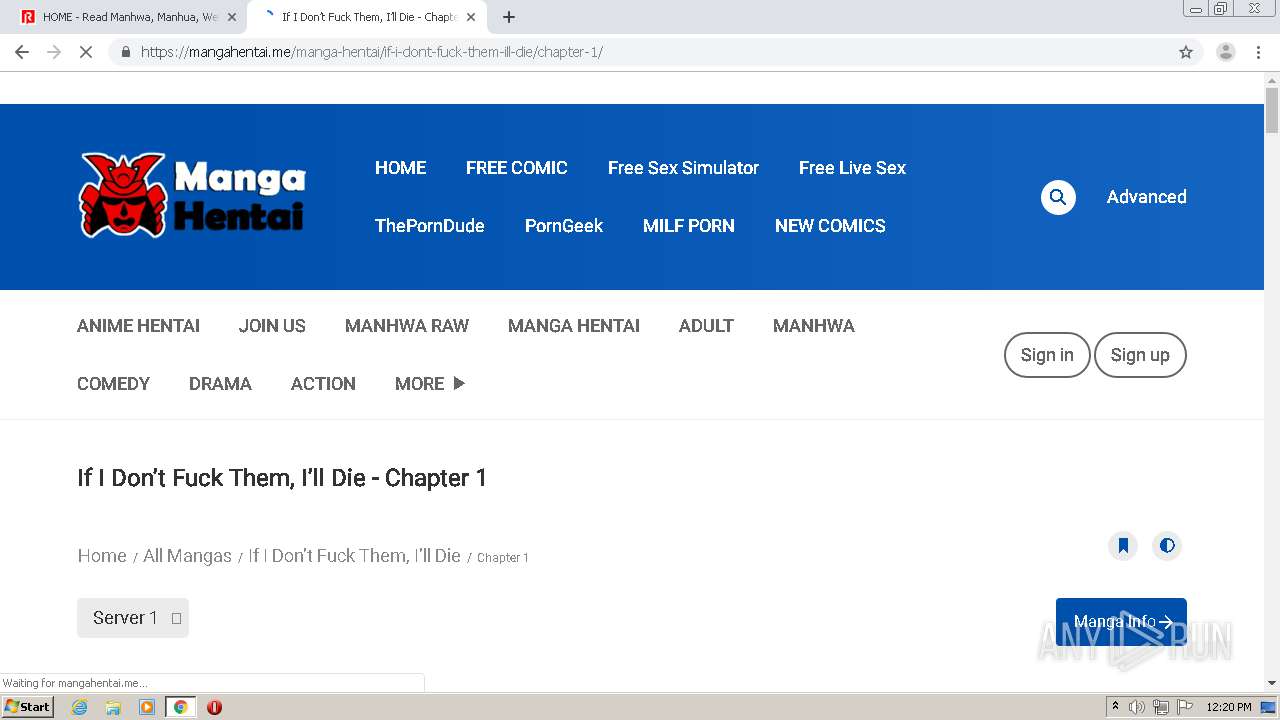Click the Chrome taskbar icon
The height and width of the screenshot is (720, 1280).
[x=180, y=707]
